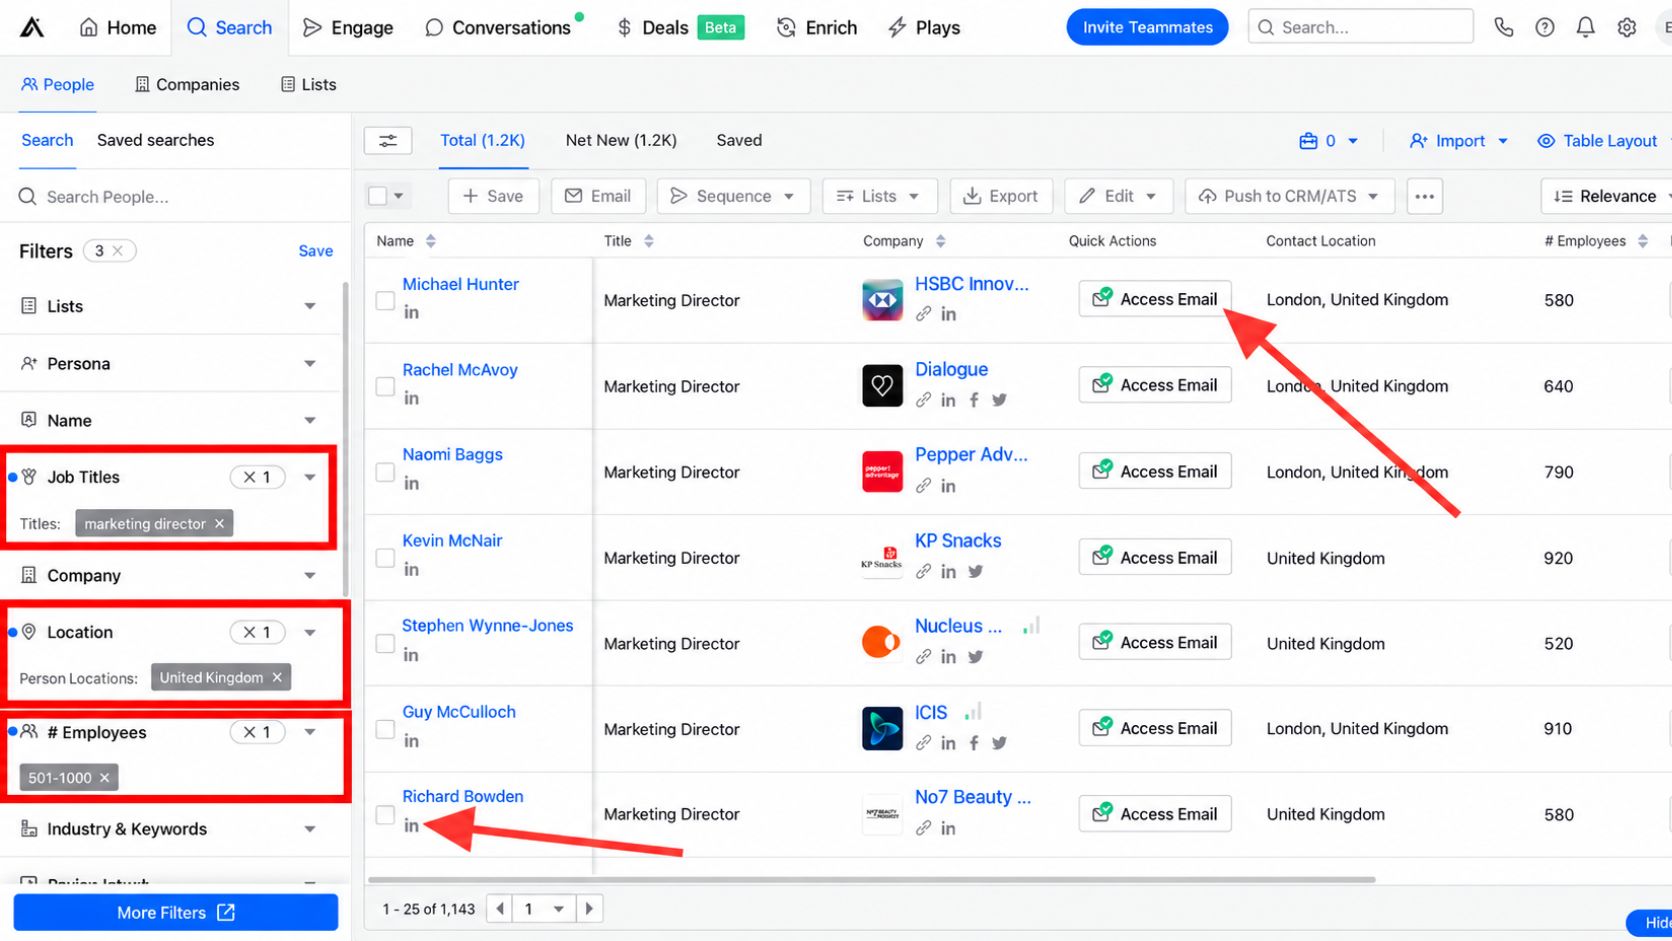Tick Naomi Baggs' row checkbox

point(385,472)
